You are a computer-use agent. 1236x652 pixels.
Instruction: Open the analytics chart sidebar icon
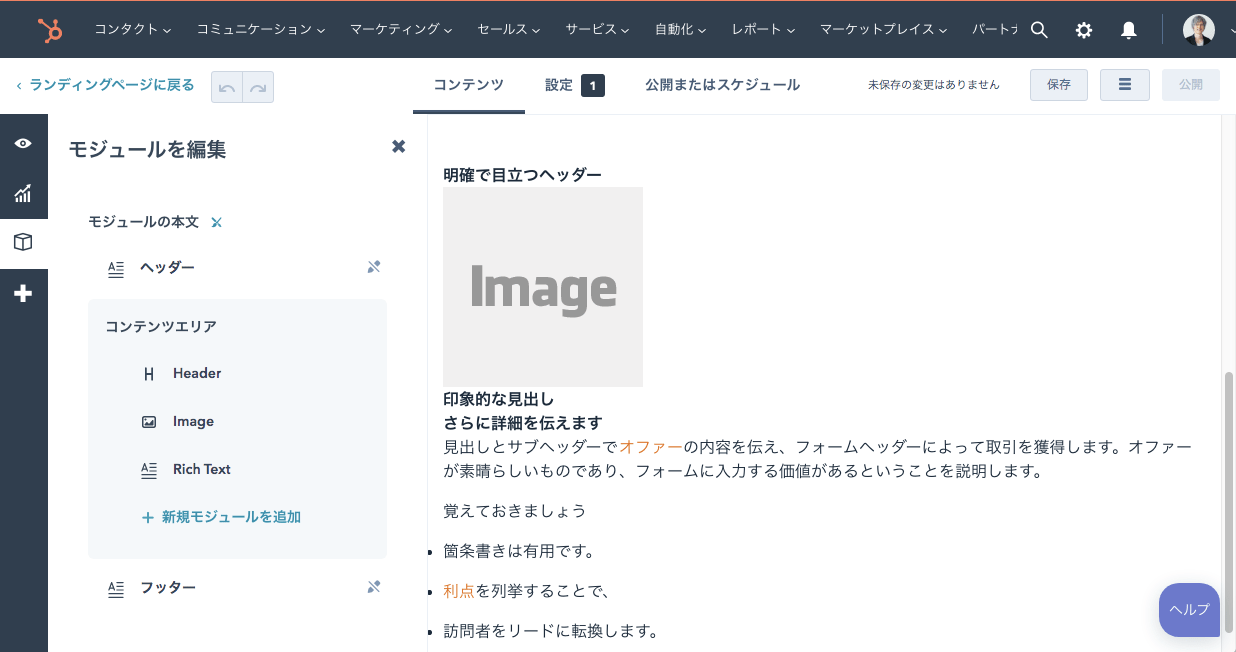pos(23,193)
